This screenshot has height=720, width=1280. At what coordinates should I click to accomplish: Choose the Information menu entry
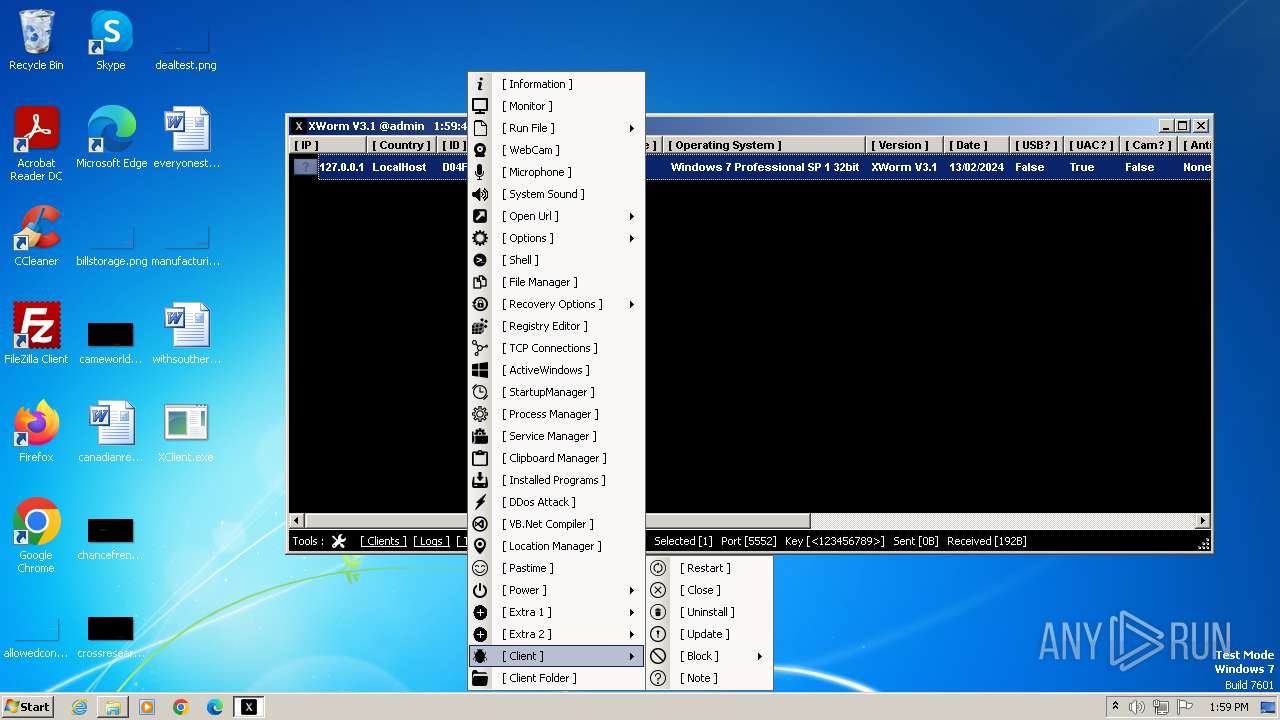click(556, 84)
